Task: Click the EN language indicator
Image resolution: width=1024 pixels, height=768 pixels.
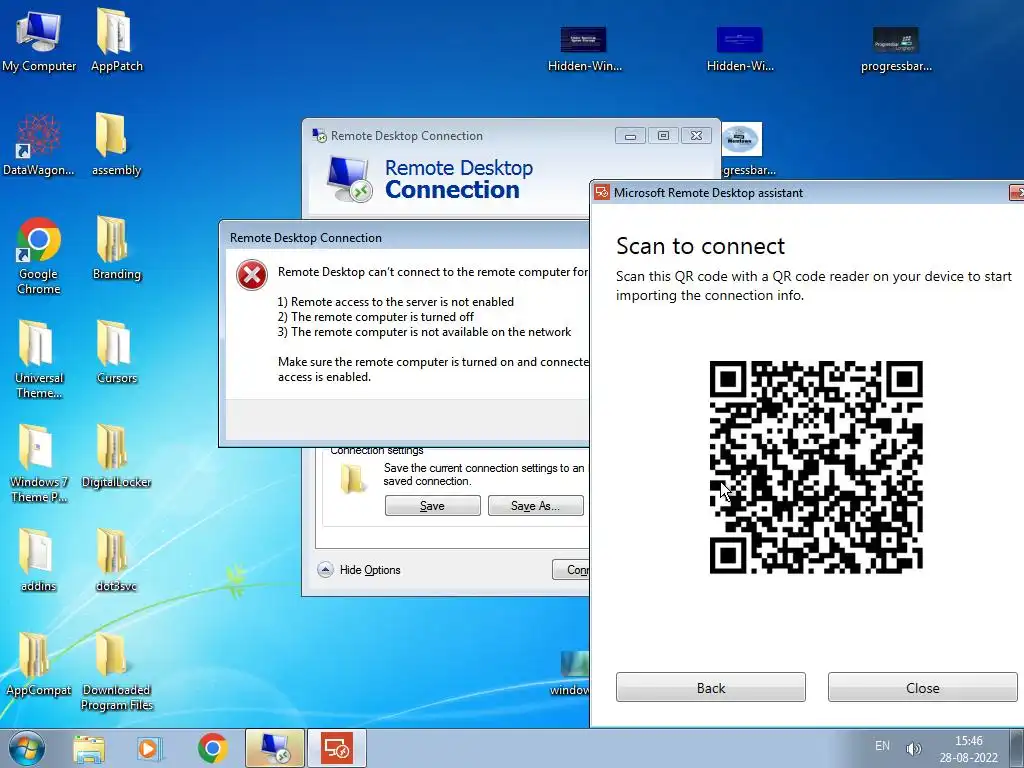Action: click(882, 746)
